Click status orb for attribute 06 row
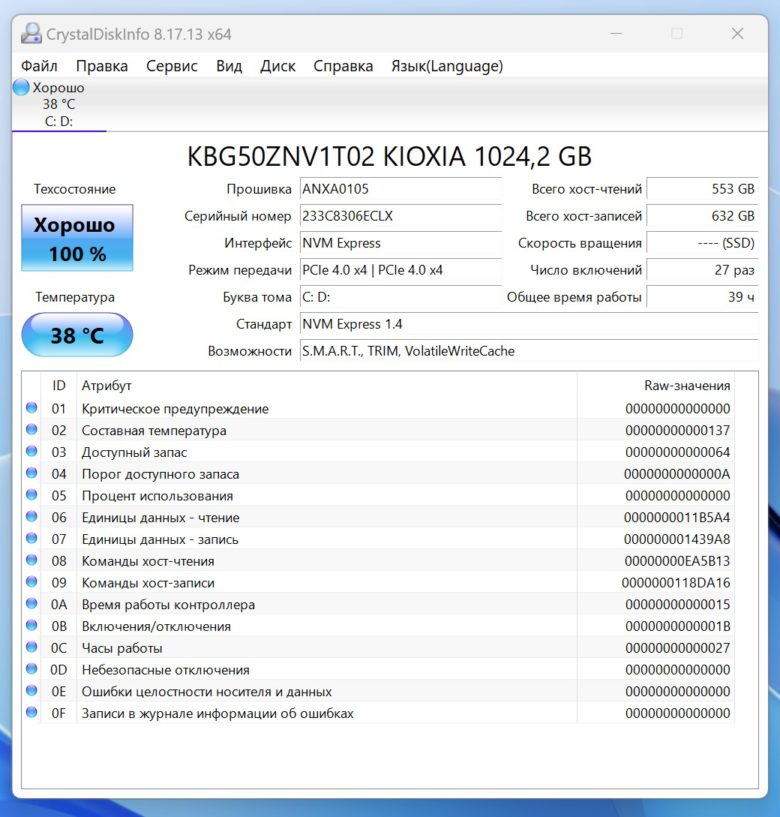This screenshot has width=780, height=817. (32, 516)
